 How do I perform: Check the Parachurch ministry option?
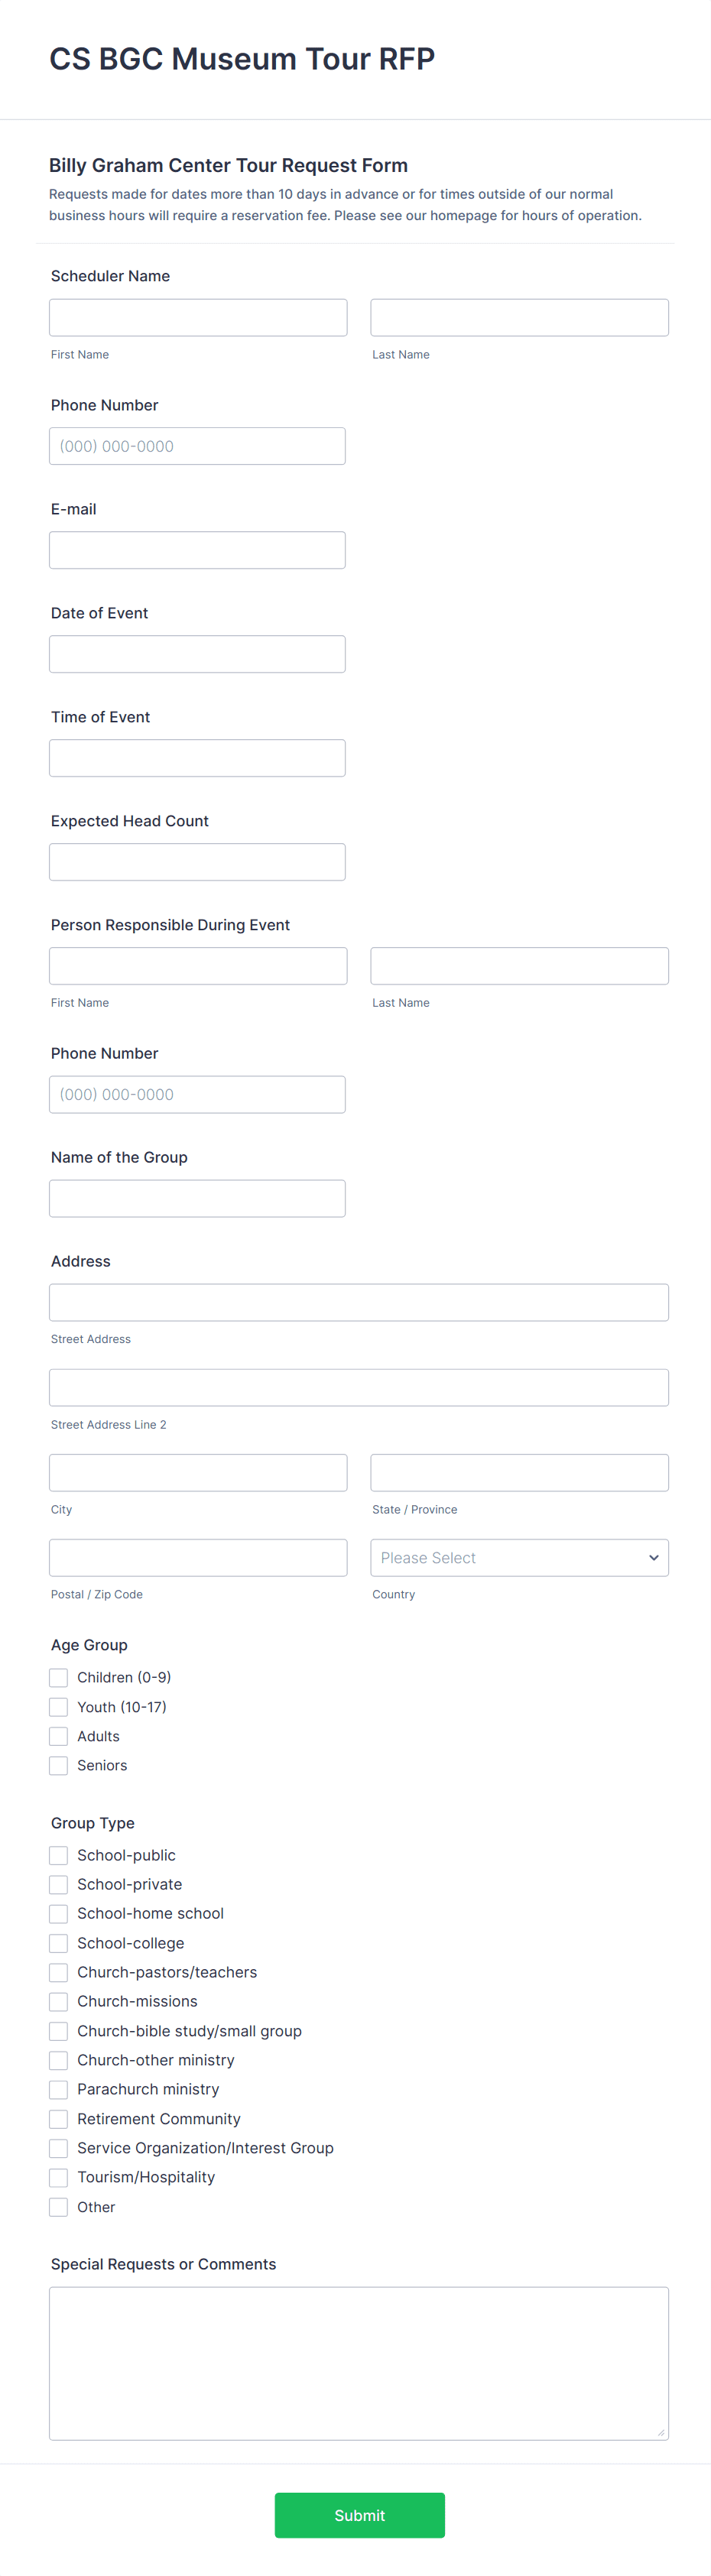coord(58,2089)
